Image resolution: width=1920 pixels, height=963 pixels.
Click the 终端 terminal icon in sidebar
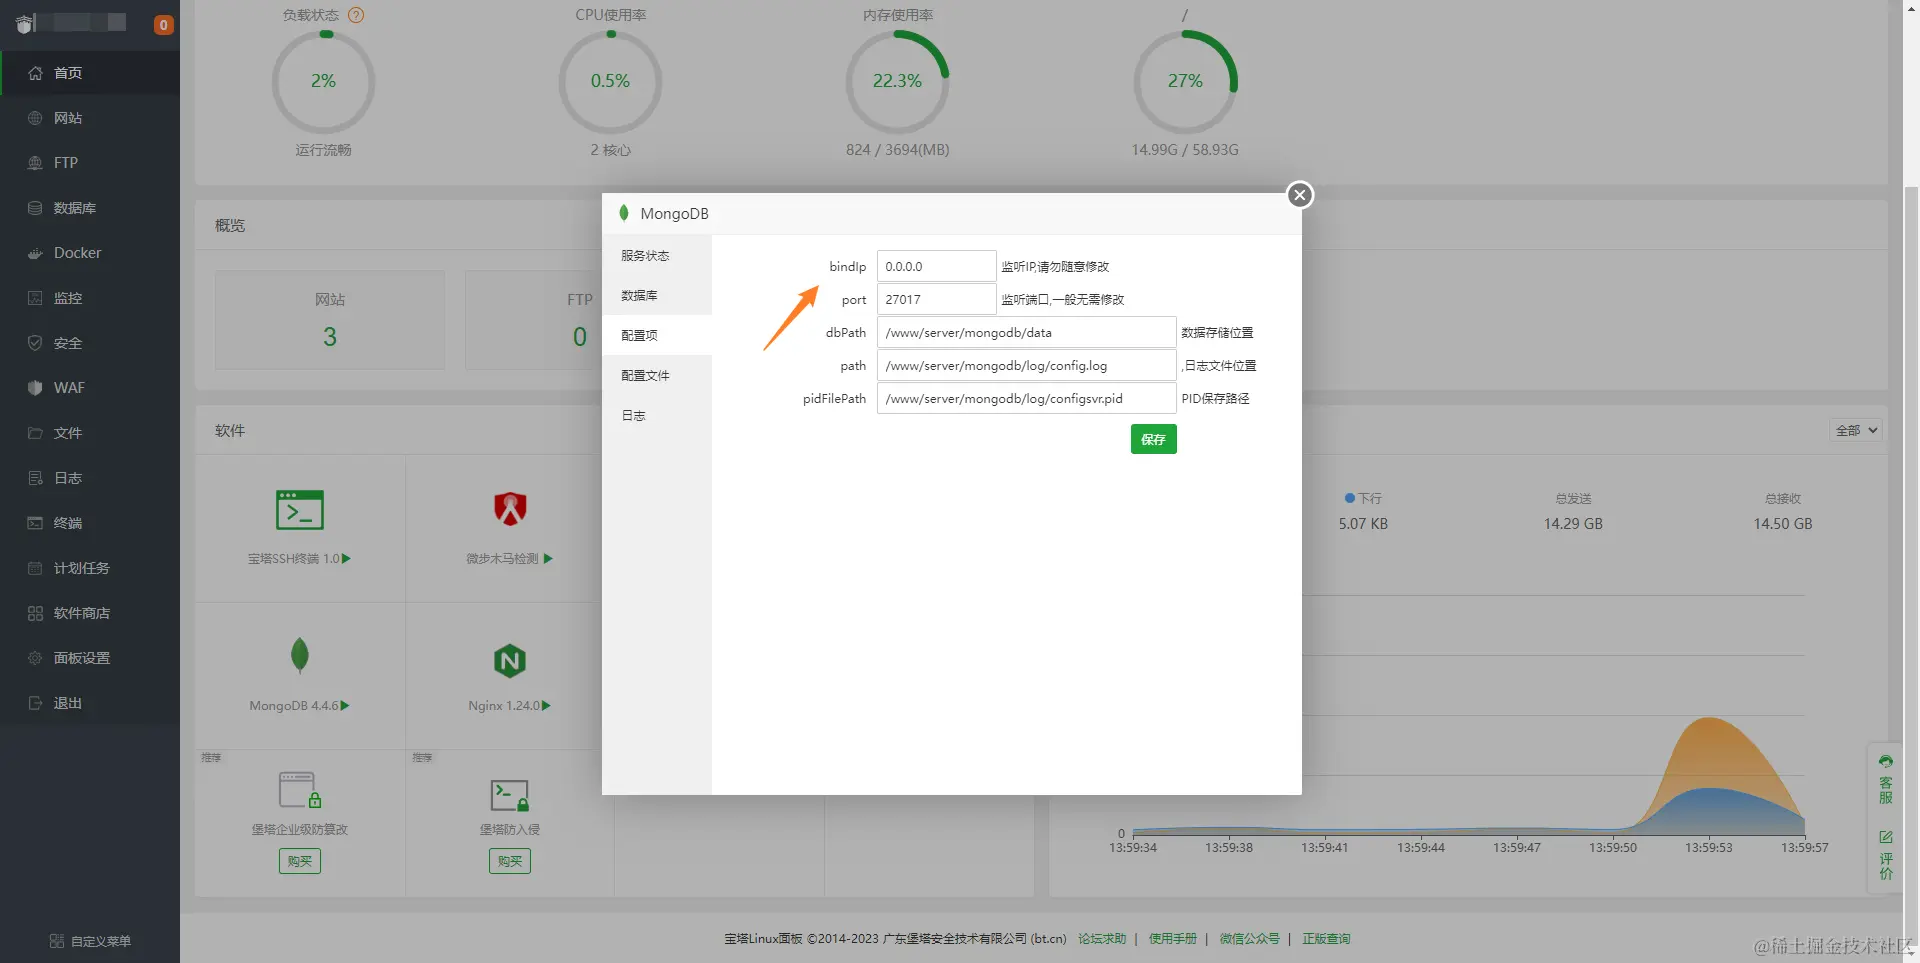point(35,523)
